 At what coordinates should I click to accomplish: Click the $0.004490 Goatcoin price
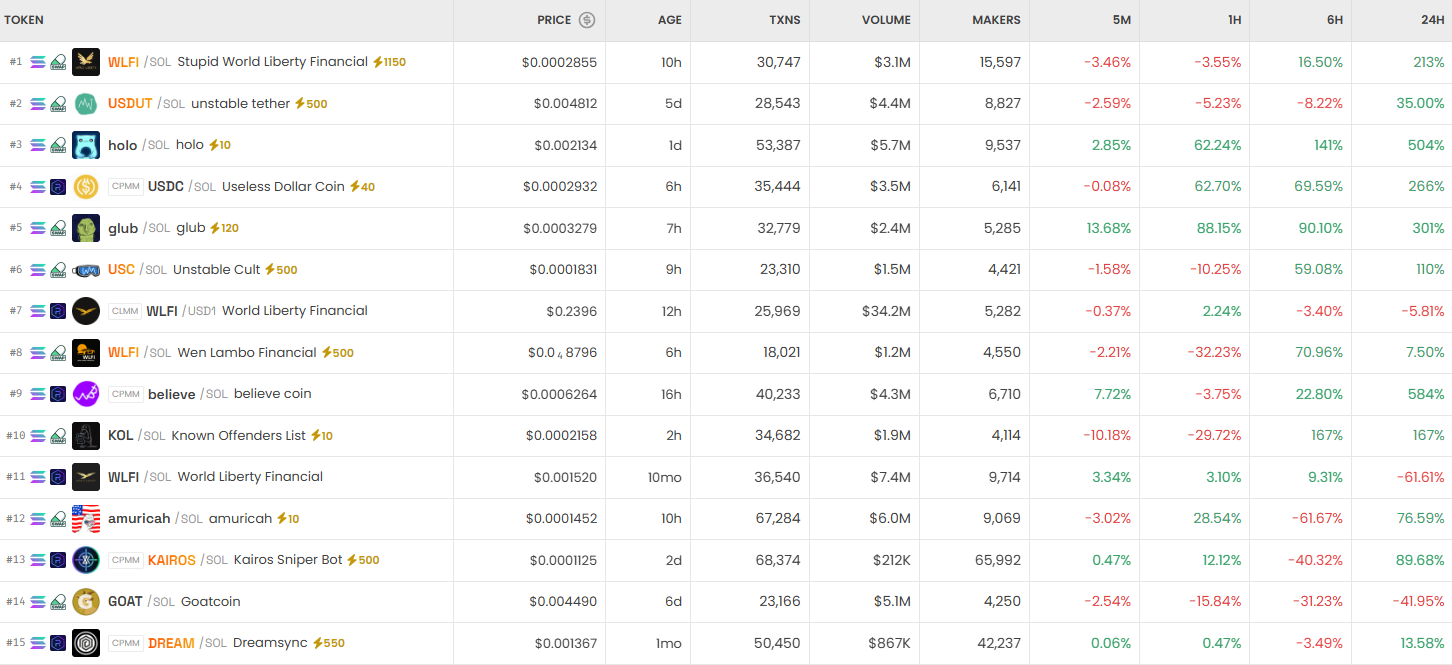(x=563, y=602)
